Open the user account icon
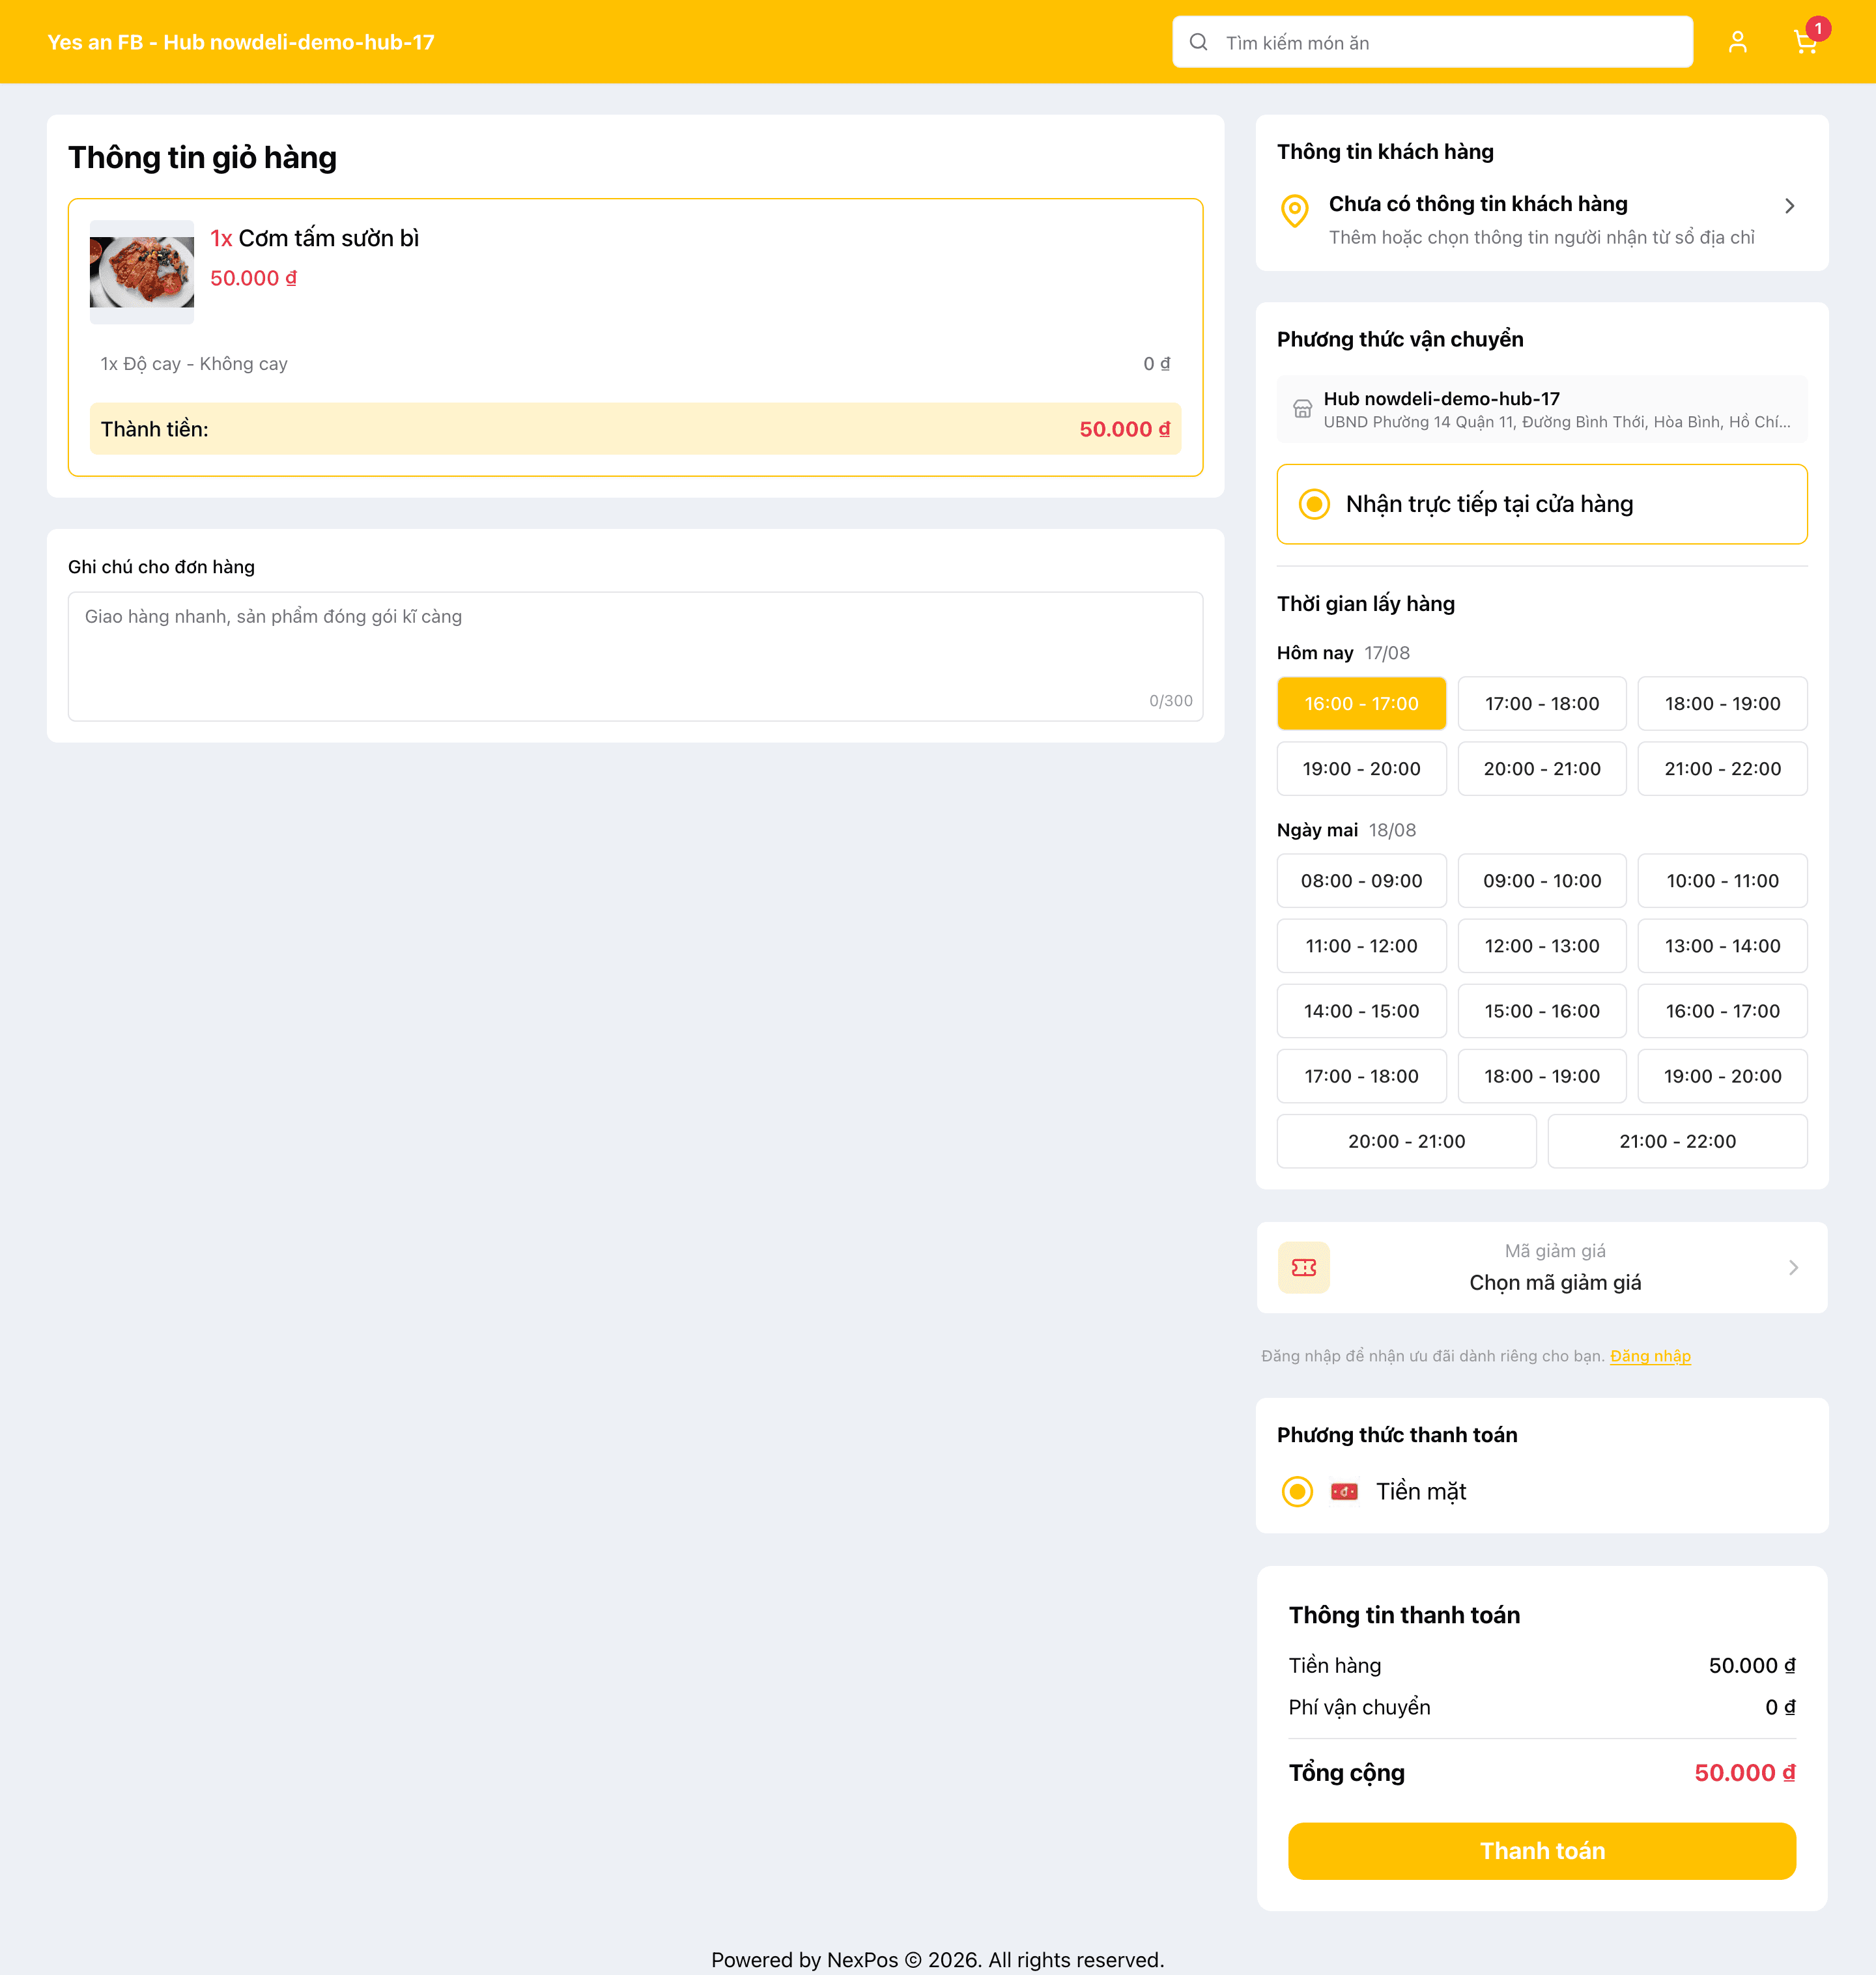 [1738, 42]
